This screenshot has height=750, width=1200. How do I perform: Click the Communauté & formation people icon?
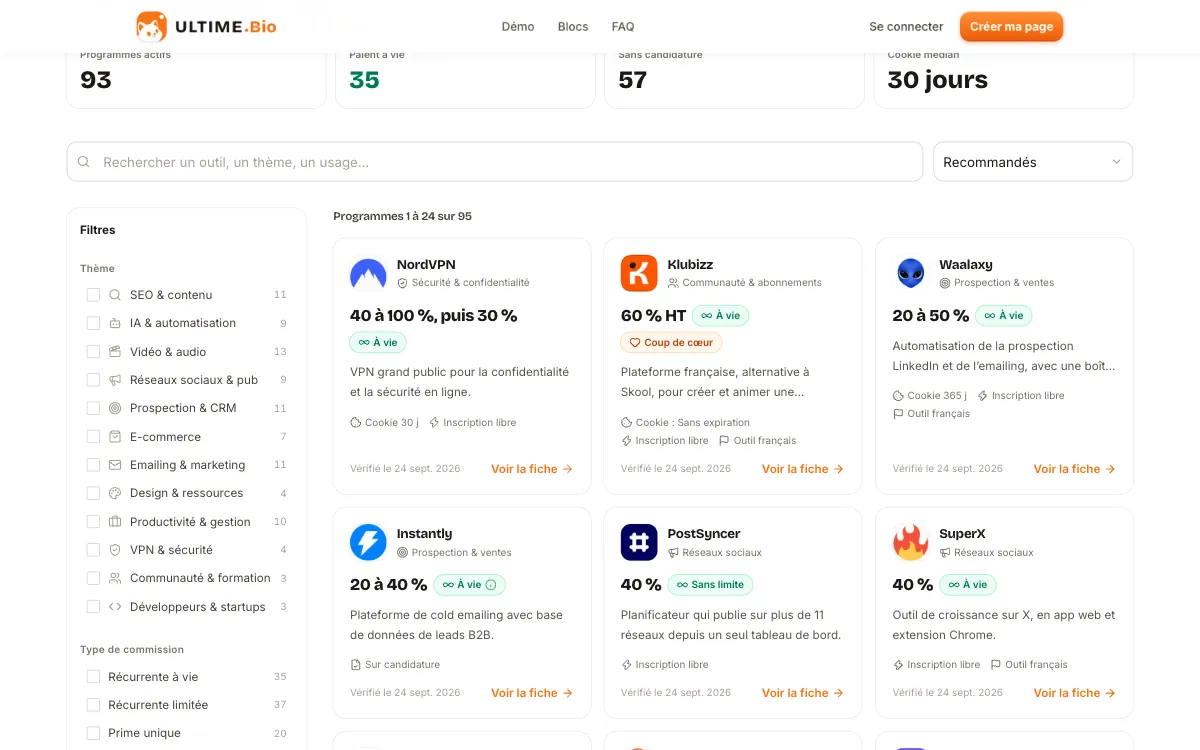(115, 578)
